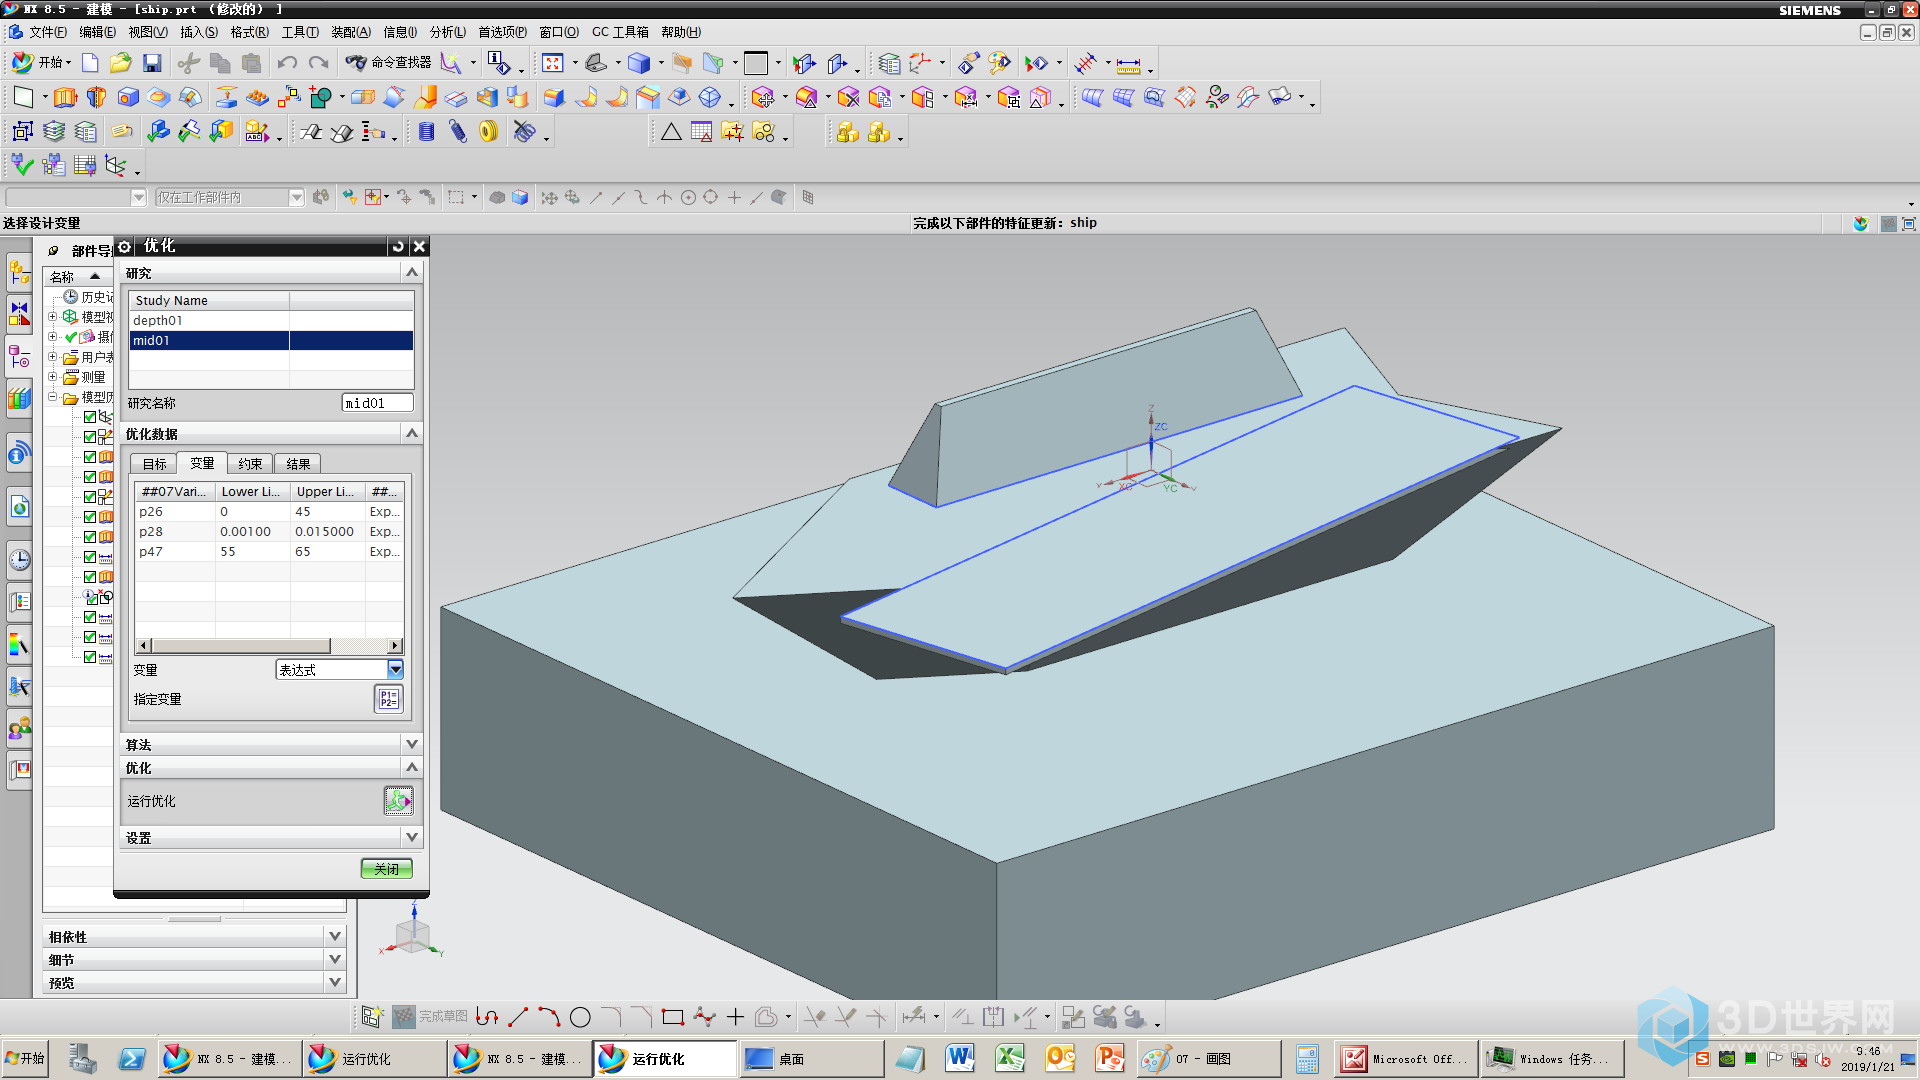The width and height of the screenshot is (1920, 1080).
Task: Toggle fourth checkbox under model history
Action: click(x=90, y=477)
